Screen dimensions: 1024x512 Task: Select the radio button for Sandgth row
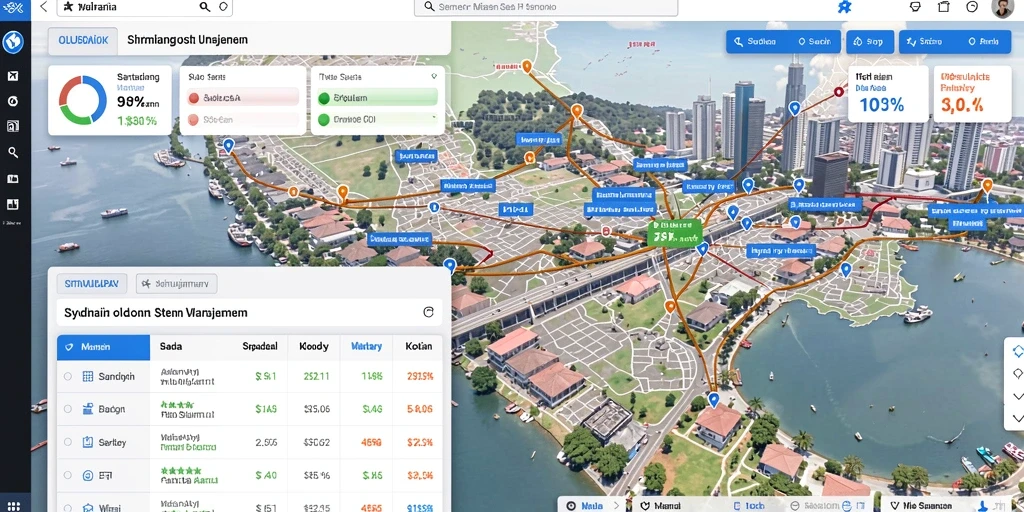click(68, 376)
